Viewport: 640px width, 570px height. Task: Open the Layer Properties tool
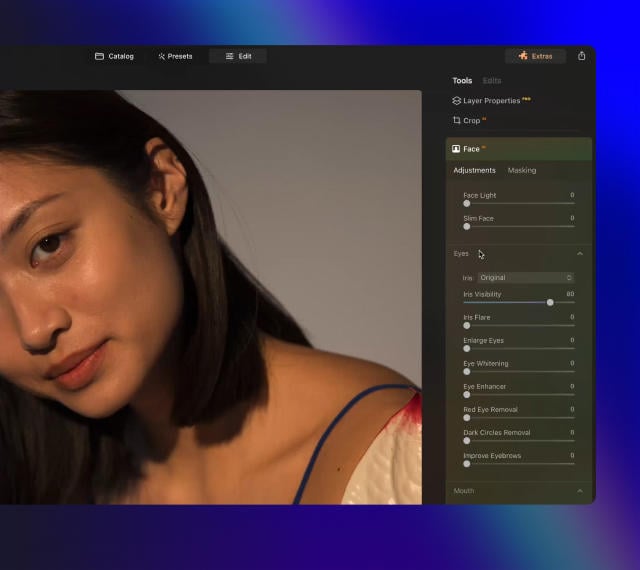pos(491,100)
